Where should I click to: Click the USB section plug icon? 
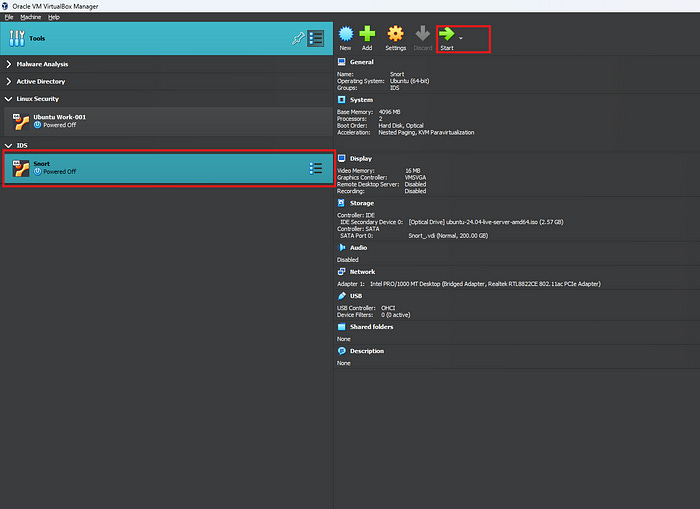click(342, 296)
